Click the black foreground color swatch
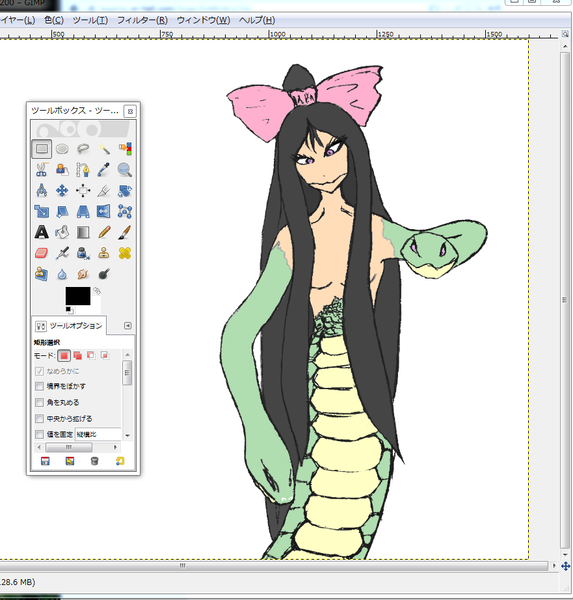Image resolution: width=573 pixels, height=600 pixels. (x=78, y=296)
